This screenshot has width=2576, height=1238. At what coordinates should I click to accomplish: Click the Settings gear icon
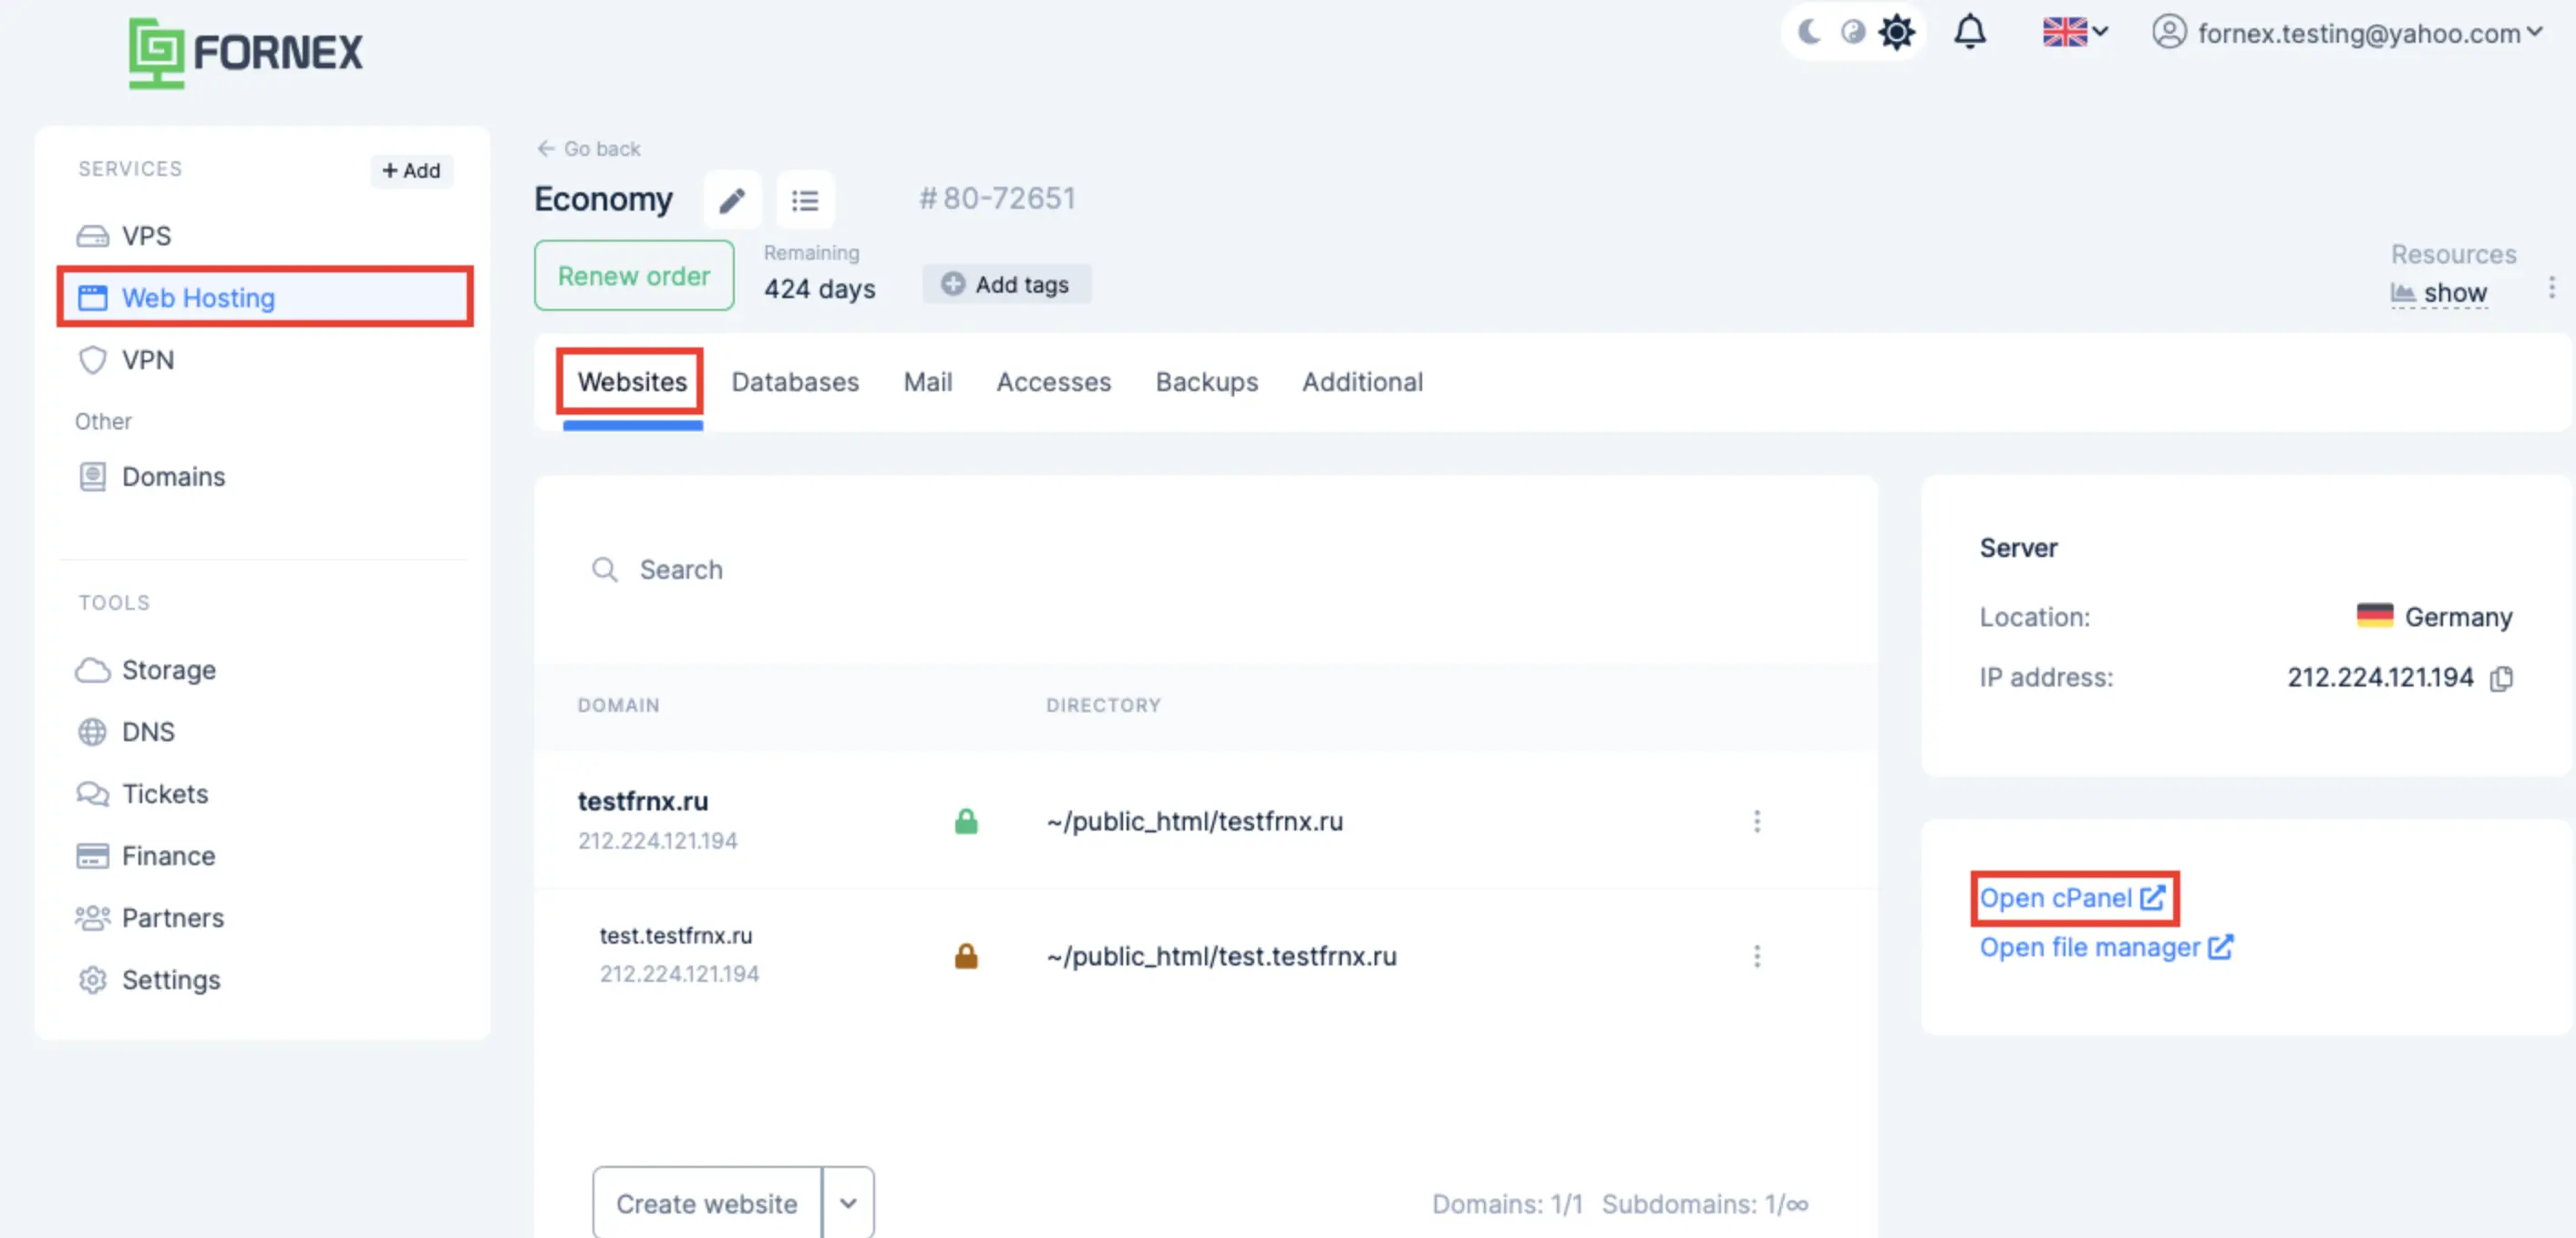click(93, 980)
